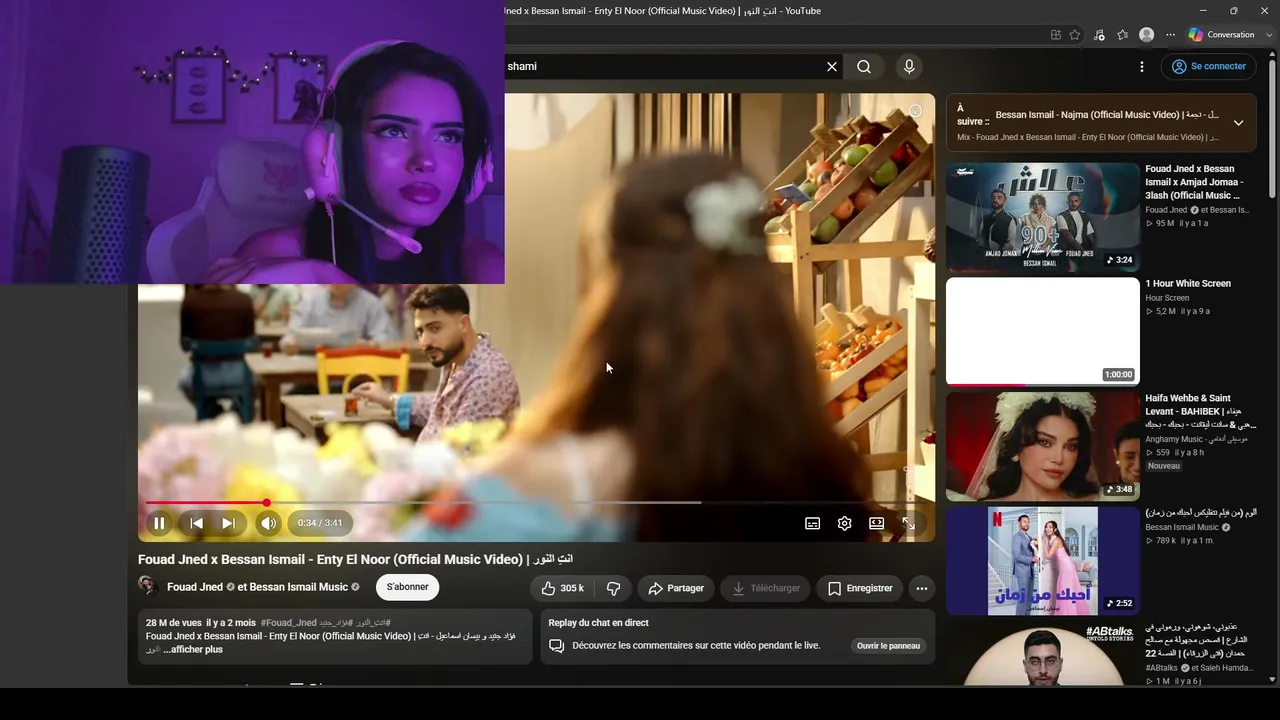
Task: Dislike the video with thumbs down
Action: coord(614,588)
